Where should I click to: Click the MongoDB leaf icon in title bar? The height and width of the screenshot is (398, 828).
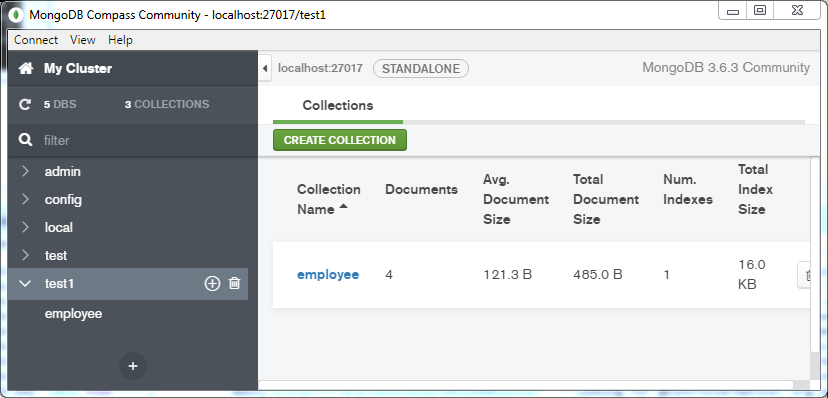(17, 14)
